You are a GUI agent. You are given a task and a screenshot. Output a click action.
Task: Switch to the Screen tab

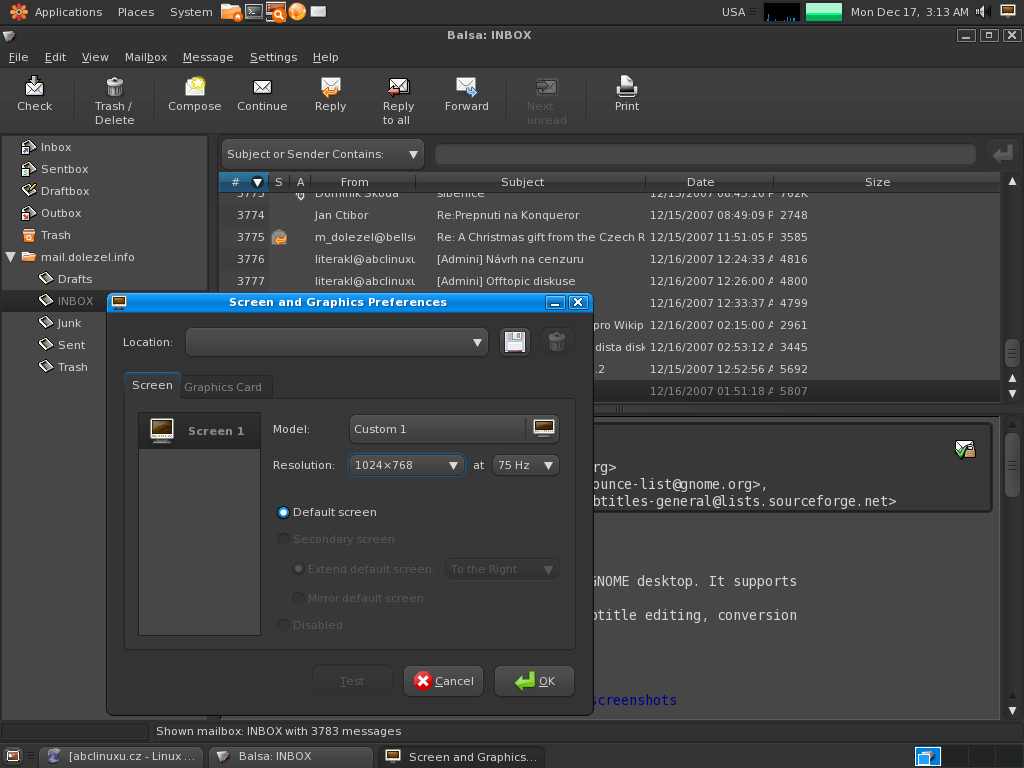(152, 385)
